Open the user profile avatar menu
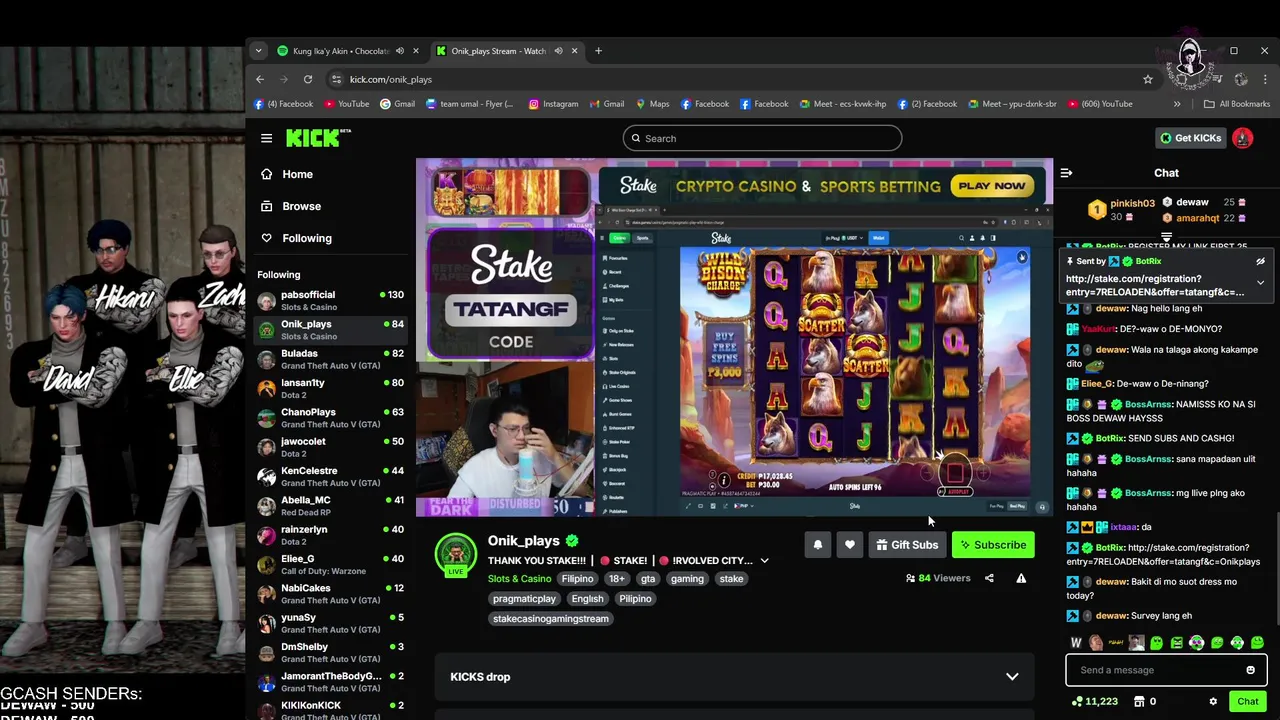 [1242, 138]
